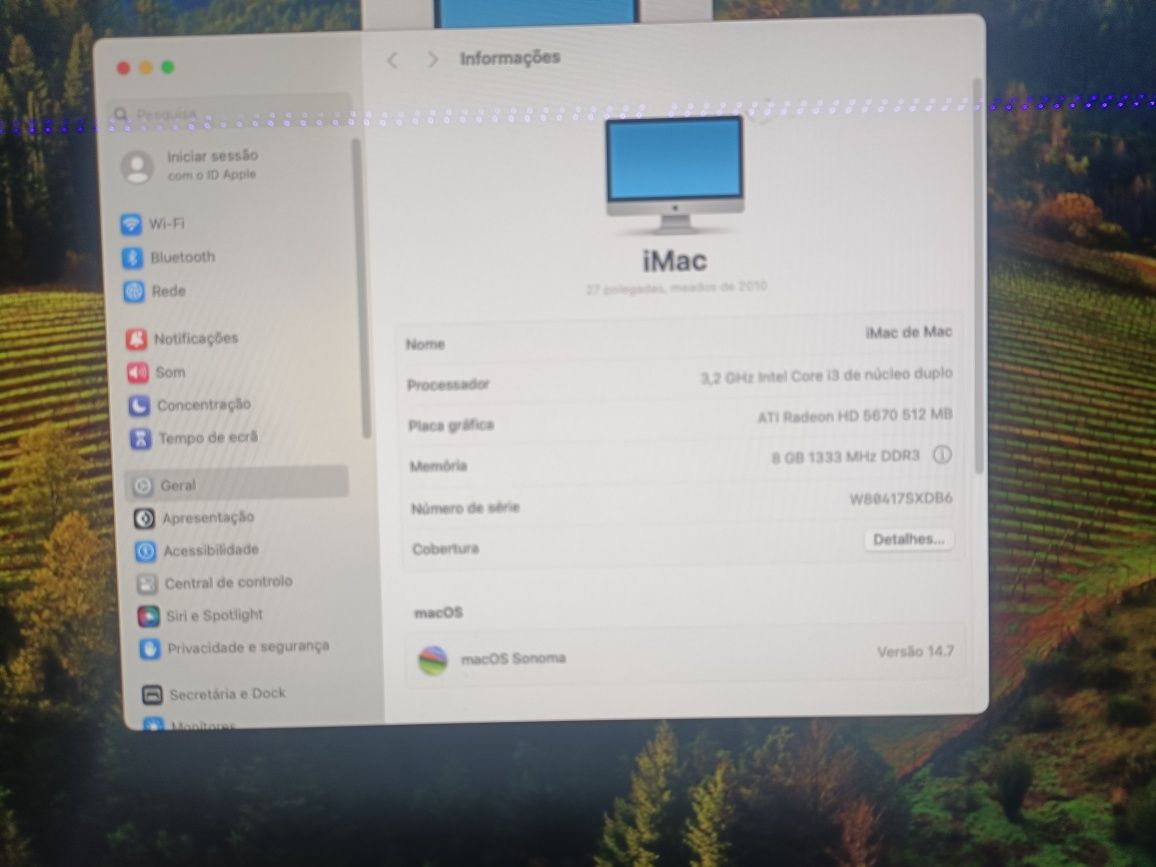Screen dimensions: 1156x867
Task: Click the iMac de Mac name value
Action: click(x=908, y=332)
